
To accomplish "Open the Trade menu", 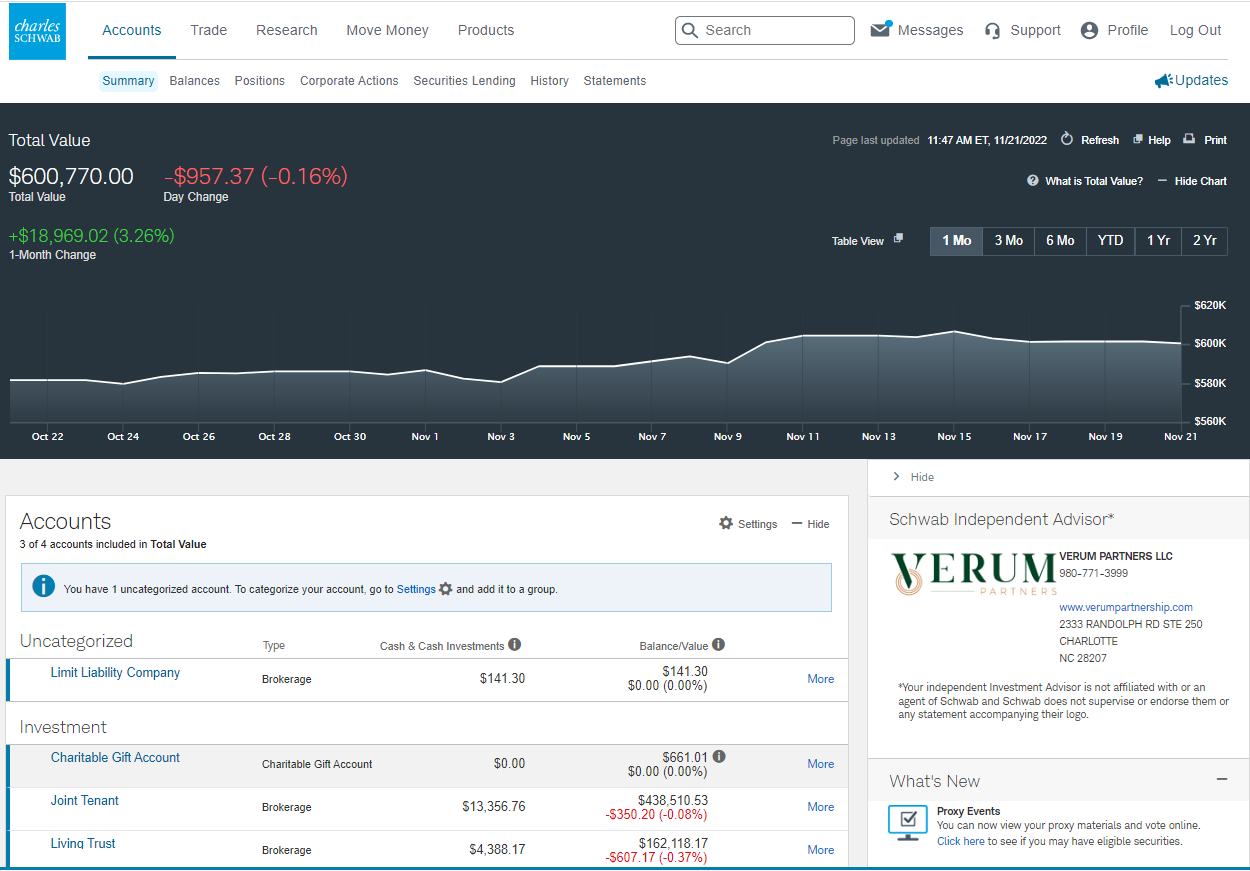I will [x=208, y=30].
